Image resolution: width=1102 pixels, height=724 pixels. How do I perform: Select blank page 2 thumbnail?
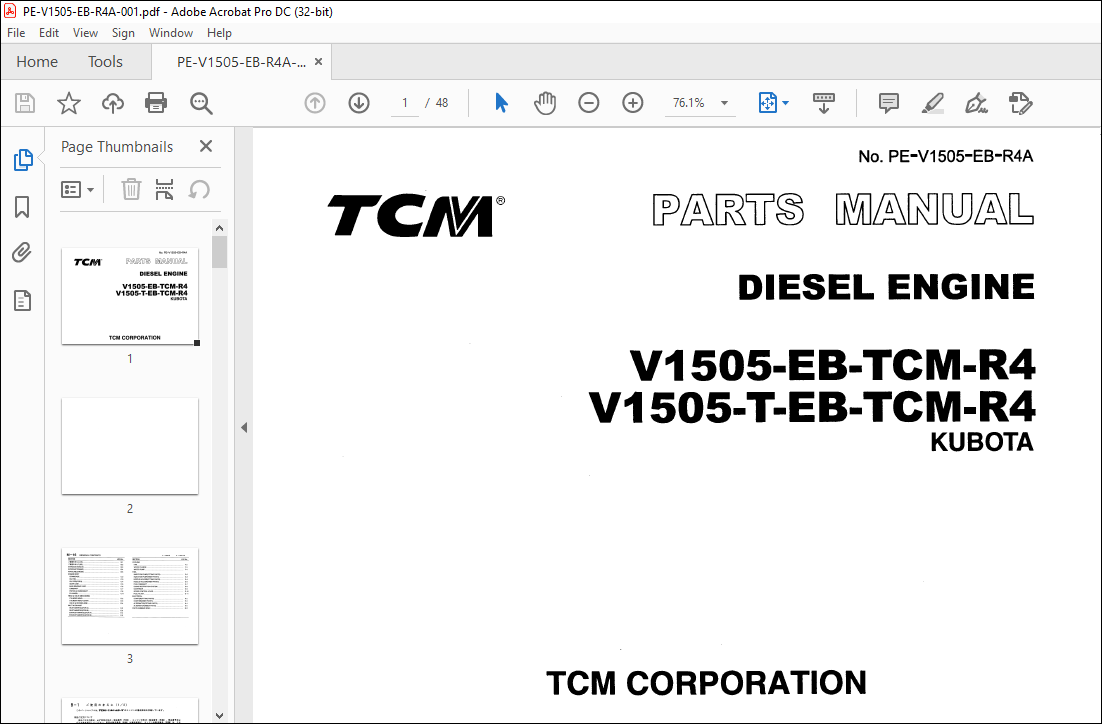(130, 446)
